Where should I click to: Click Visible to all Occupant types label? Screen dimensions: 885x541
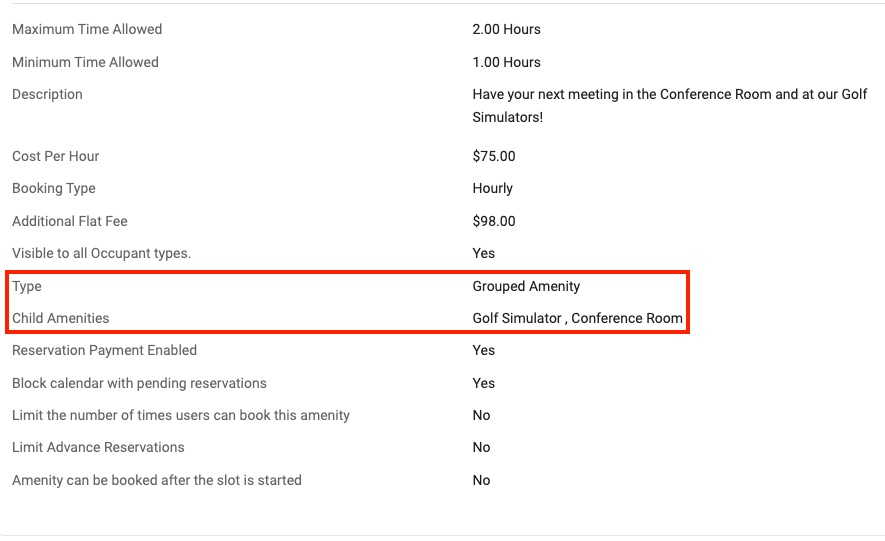(x=102, y=253)
